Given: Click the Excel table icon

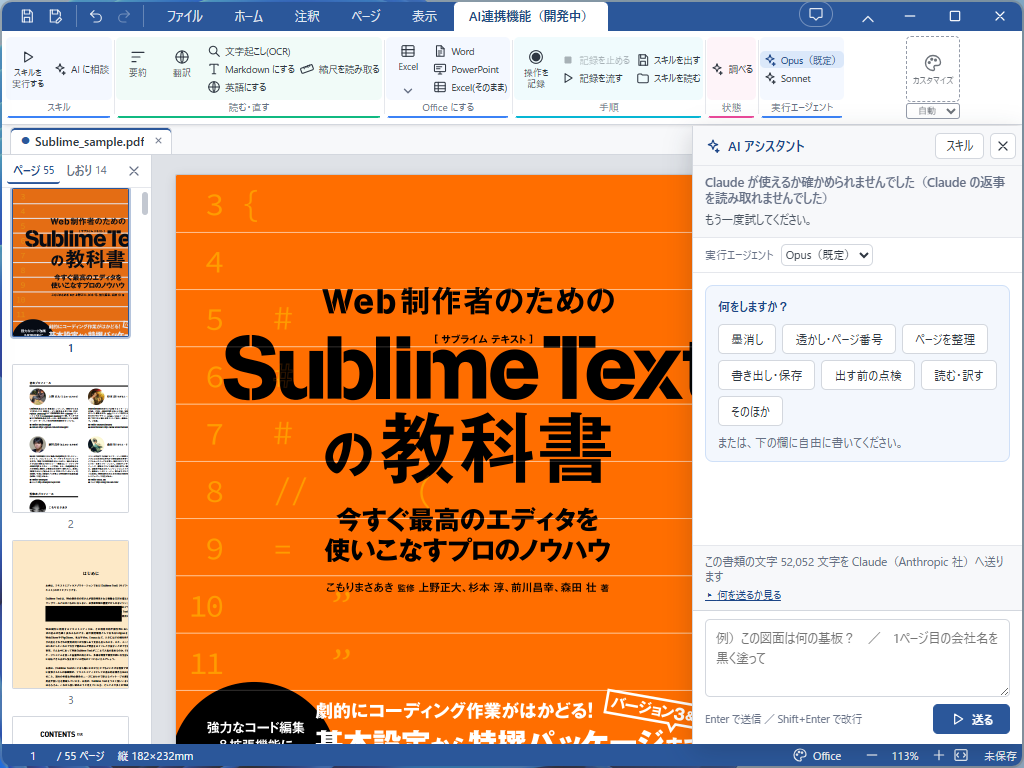Looking at the screenshot, I should tap(408, 57).
